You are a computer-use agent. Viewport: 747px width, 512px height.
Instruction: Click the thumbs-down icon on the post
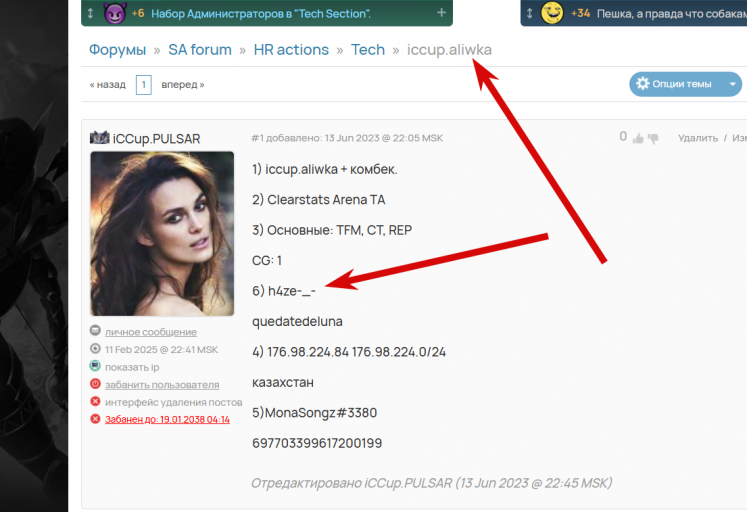click(x=653, y=139)
